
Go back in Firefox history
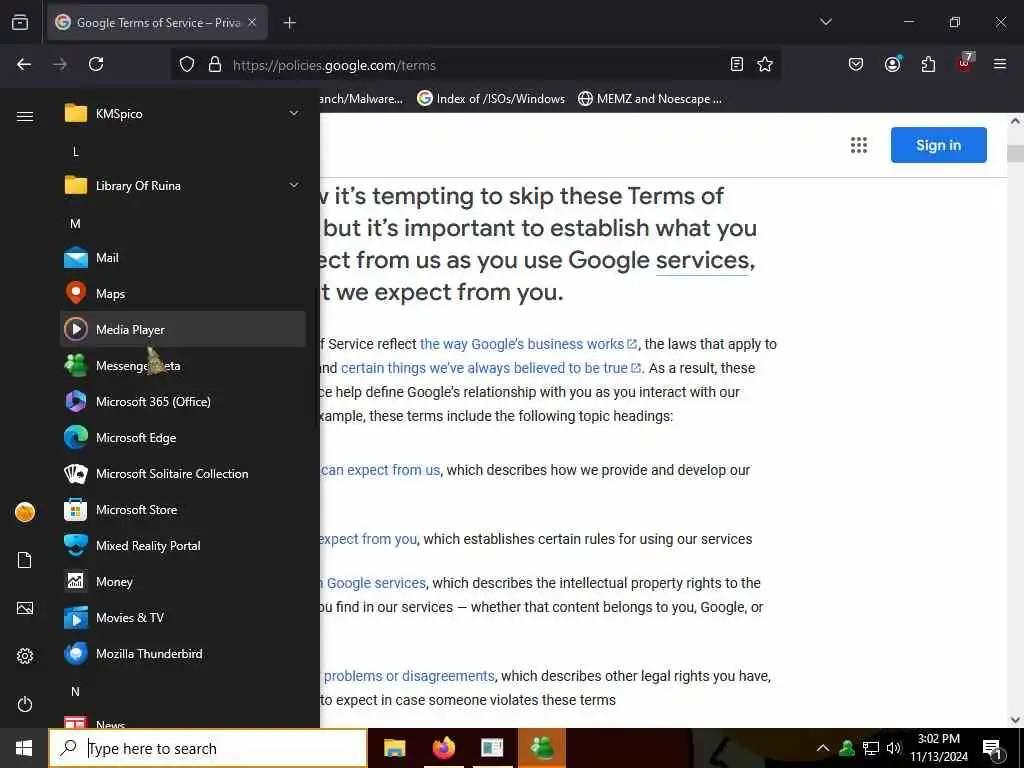pos(24,64)
